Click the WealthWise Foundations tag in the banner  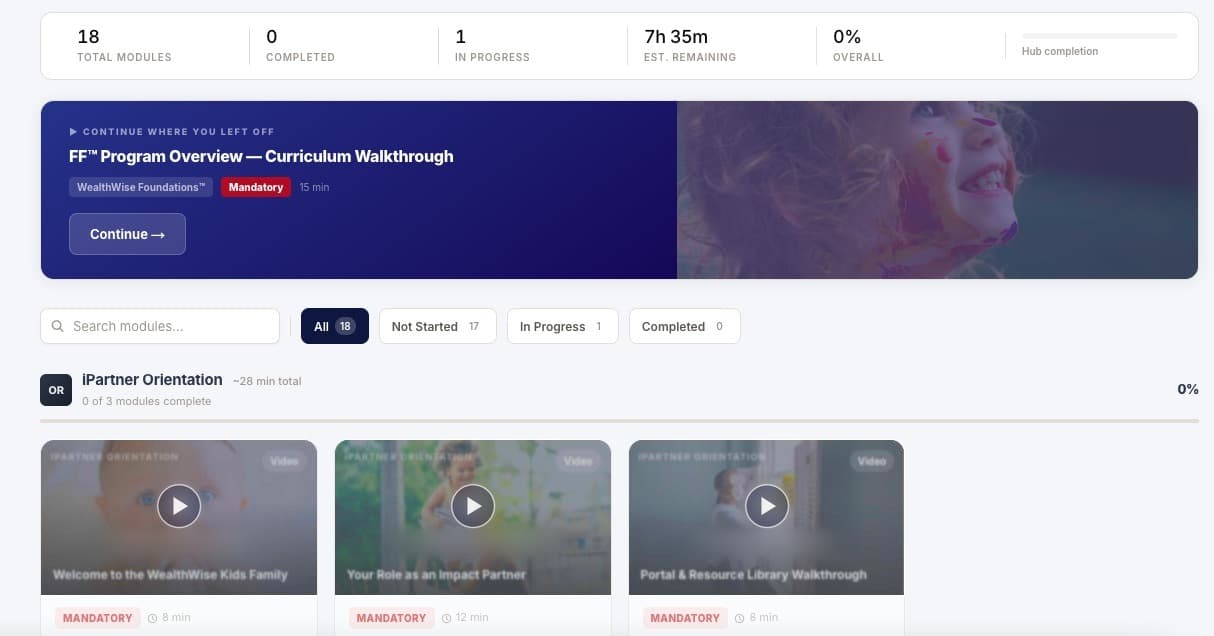point(141,187)
